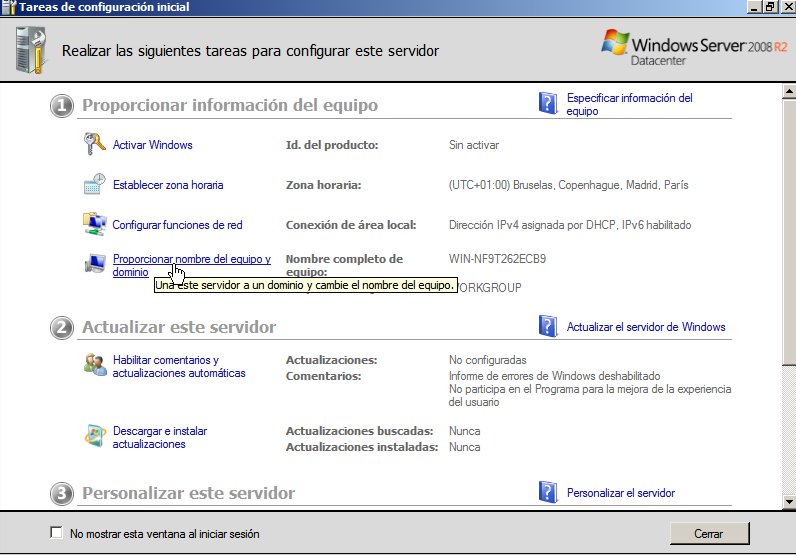
Task: Open Establecer zona horaria link
Action: coord(168,185)
